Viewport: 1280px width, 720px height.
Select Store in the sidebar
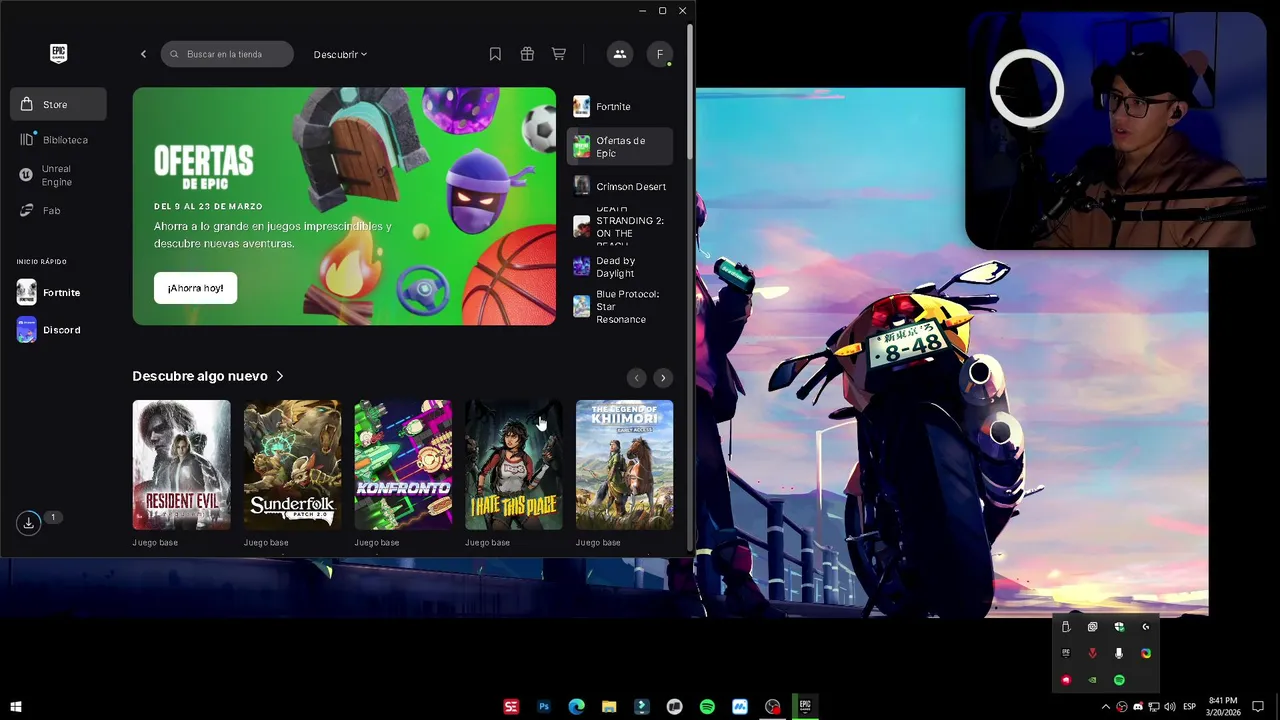[58, 104]
